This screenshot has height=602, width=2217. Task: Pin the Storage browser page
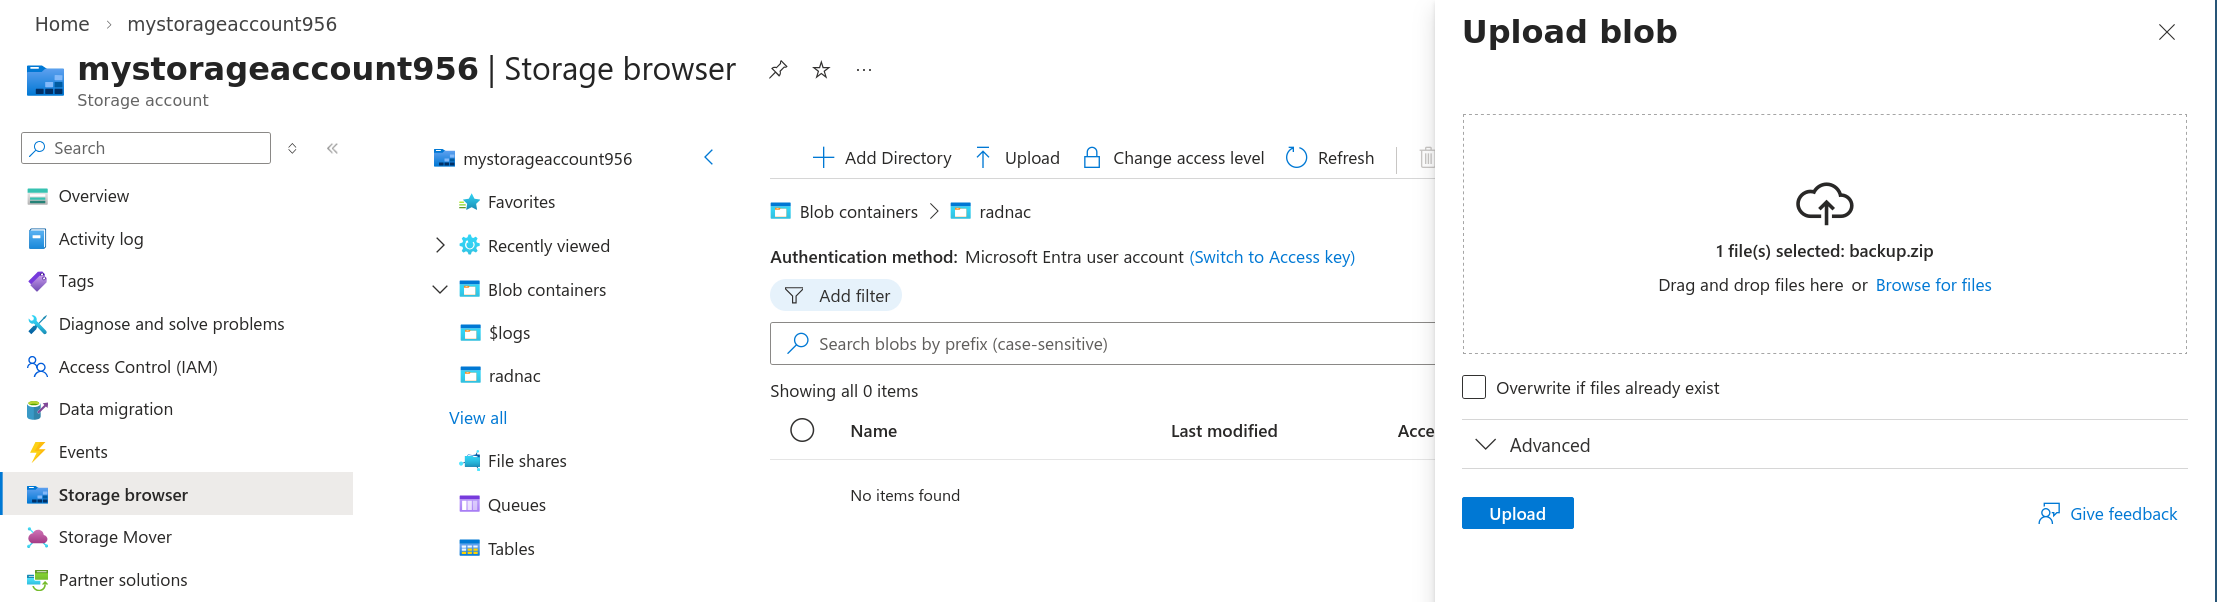pyautogui.click(x=778, y=70)
